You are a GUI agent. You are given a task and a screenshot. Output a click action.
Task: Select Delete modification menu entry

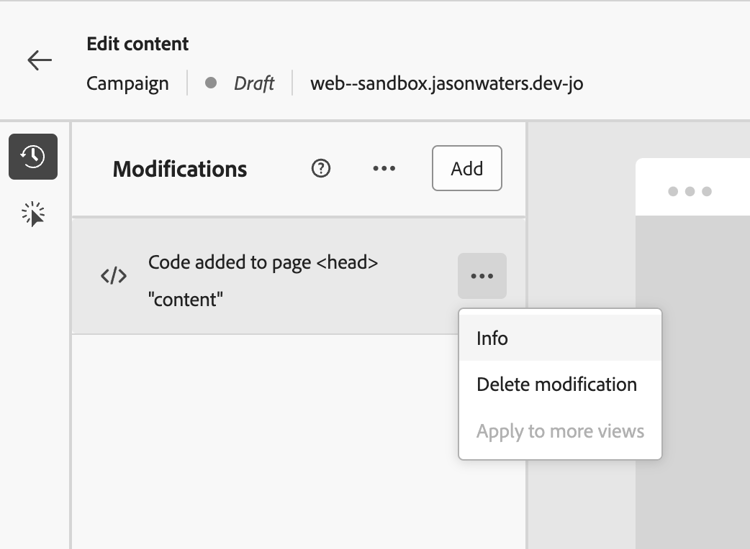point(556,384)
